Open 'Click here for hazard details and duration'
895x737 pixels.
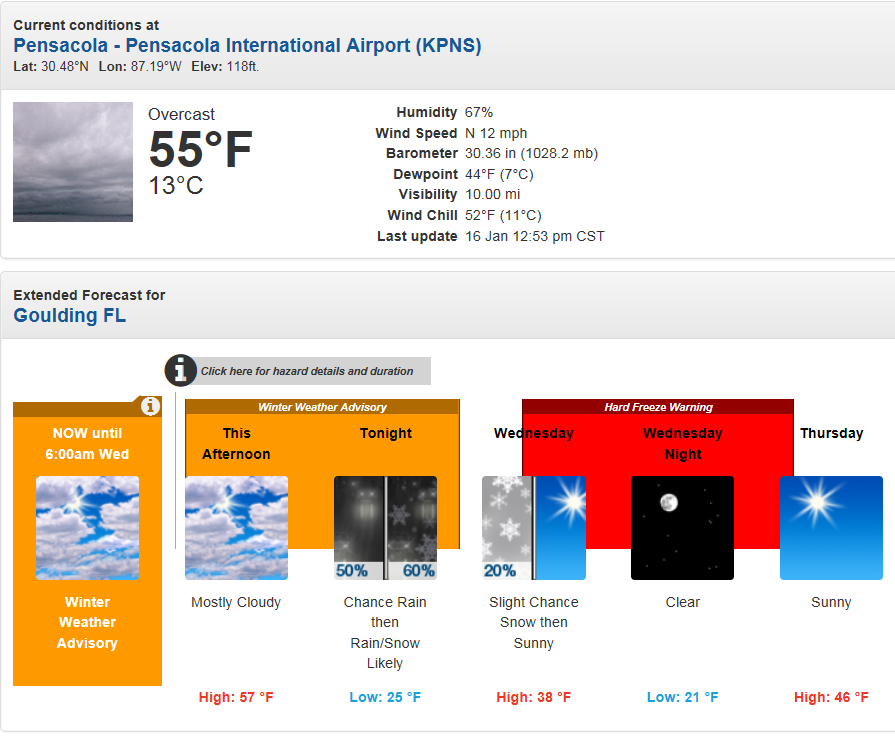(x=307, y=371)
